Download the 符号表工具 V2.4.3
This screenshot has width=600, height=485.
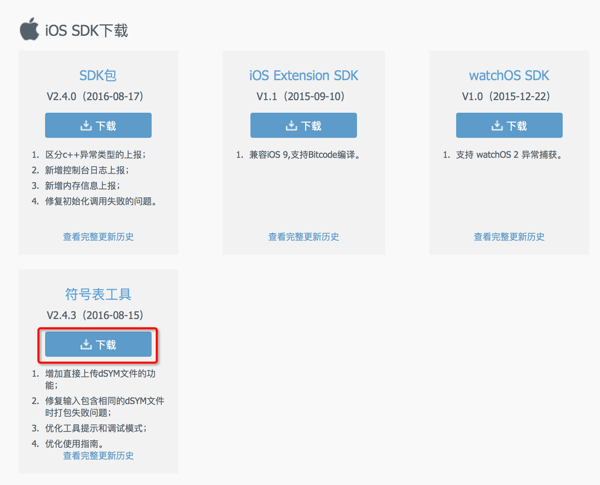click(x=98, y=344)
